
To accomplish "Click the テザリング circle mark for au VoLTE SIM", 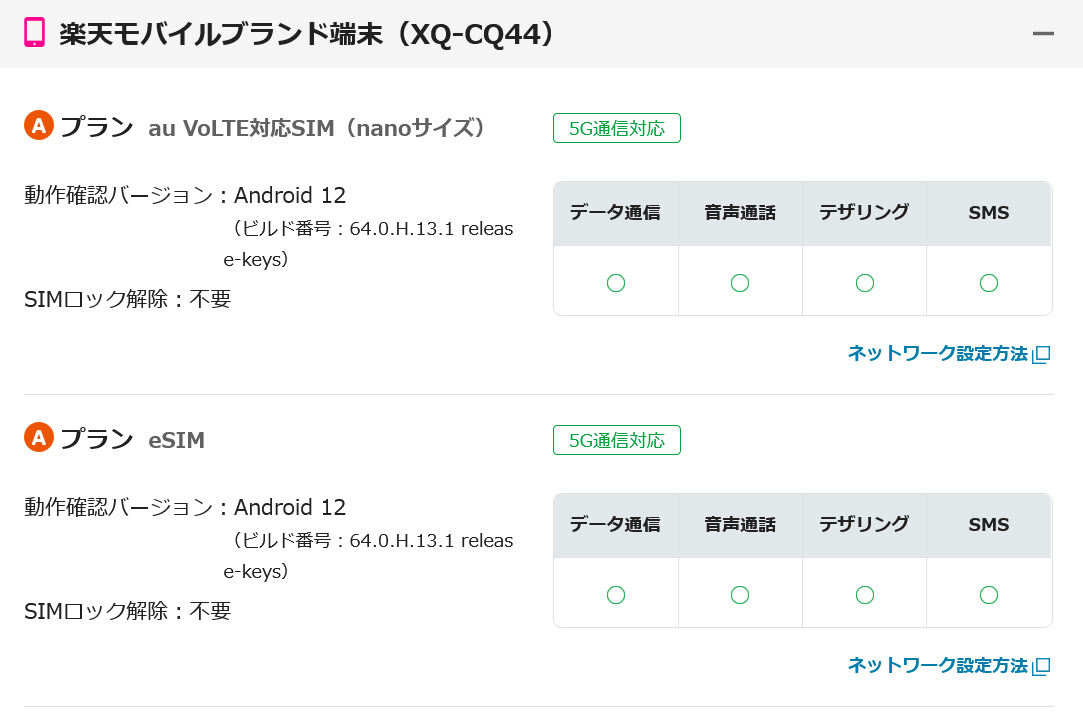I will 865,283.
